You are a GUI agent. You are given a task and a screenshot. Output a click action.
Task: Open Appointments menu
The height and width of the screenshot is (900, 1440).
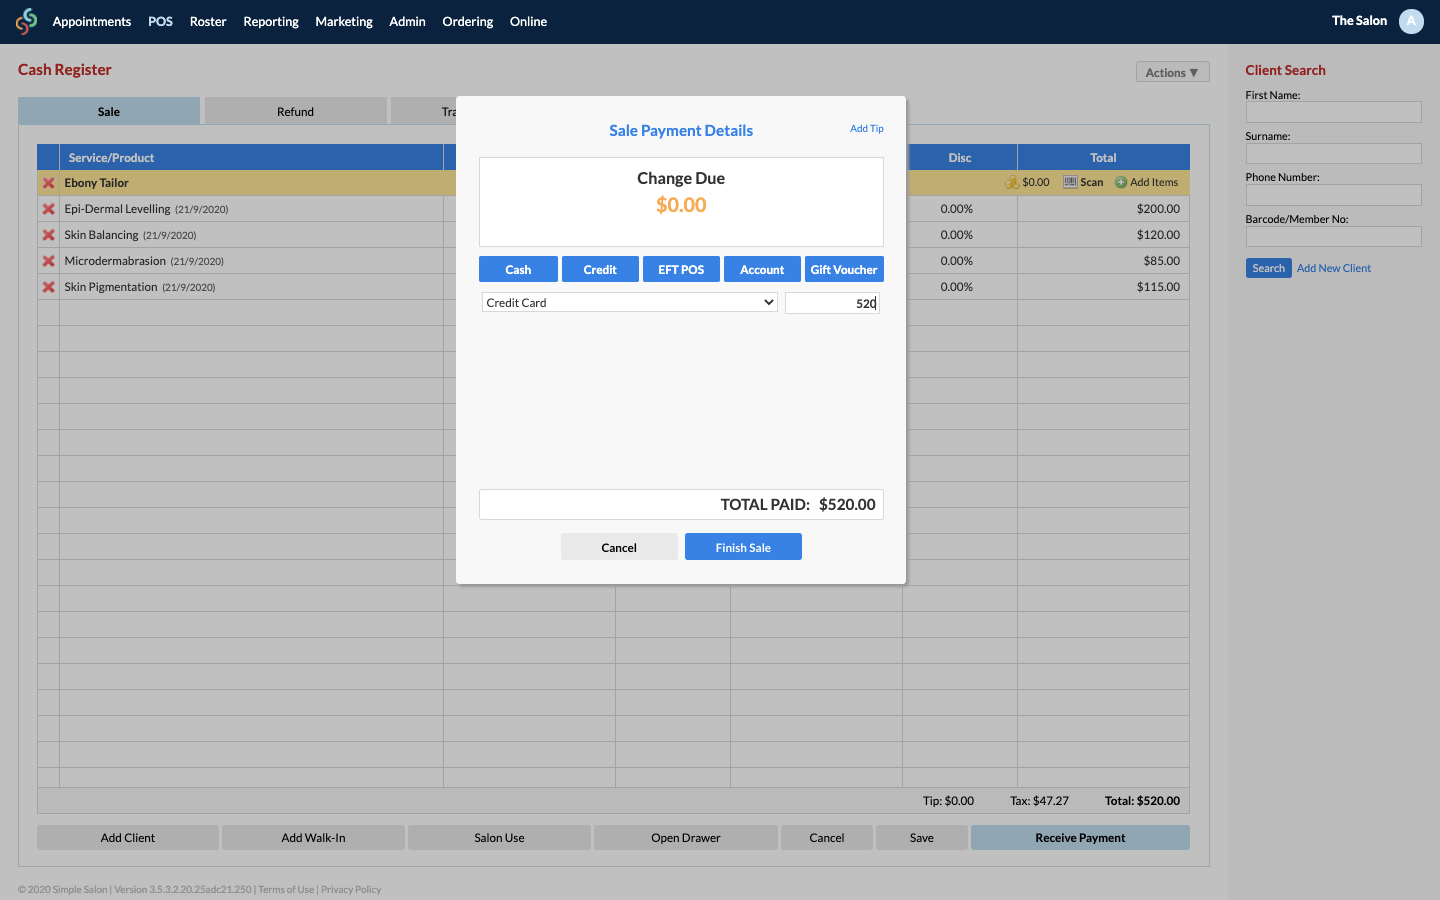tap(92, 21)
